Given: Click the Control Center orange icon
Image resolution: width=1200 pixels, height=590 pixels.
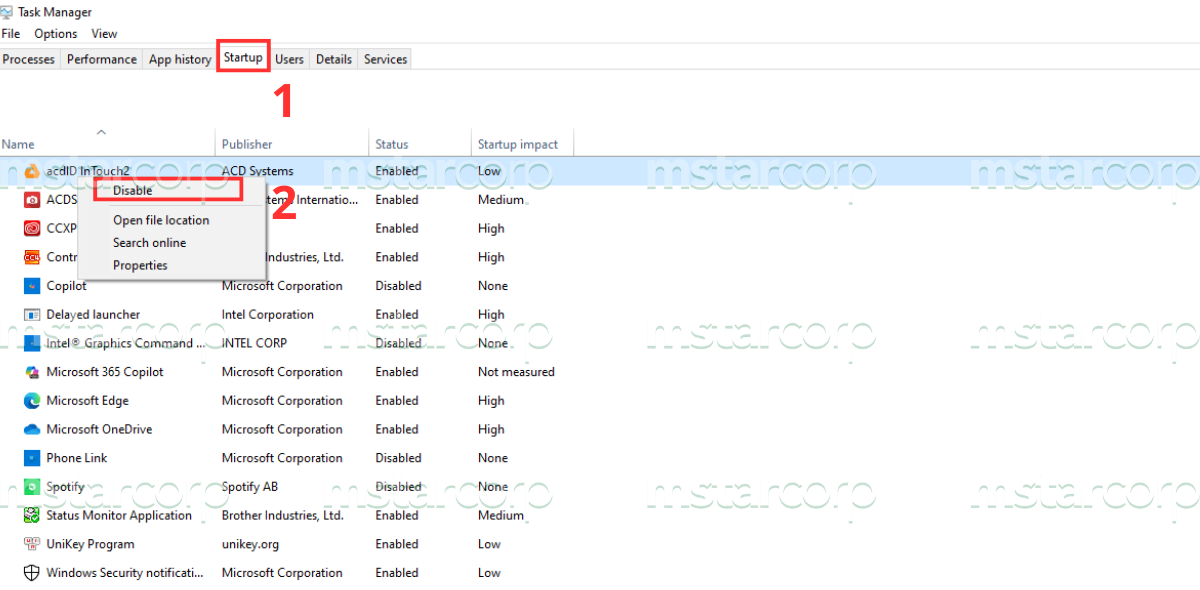Looking at the screenshot, I should pyautogui.click(x=31, y=257).
